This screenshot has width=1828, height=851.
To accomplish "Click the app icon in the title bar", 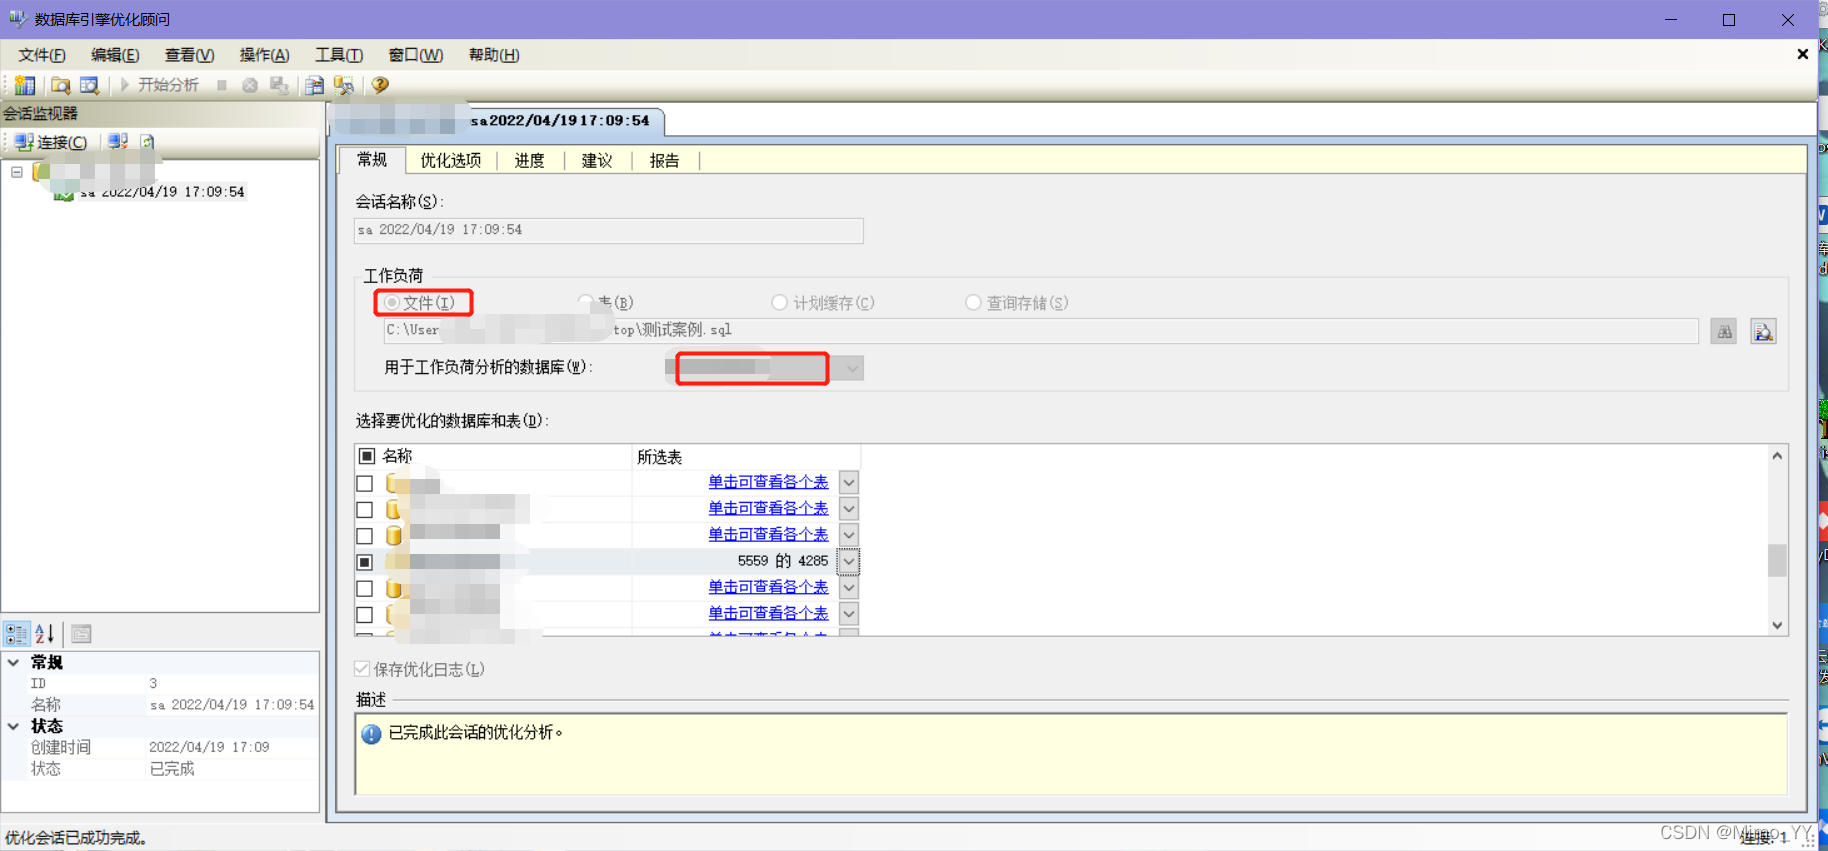I will pos(16,19).
